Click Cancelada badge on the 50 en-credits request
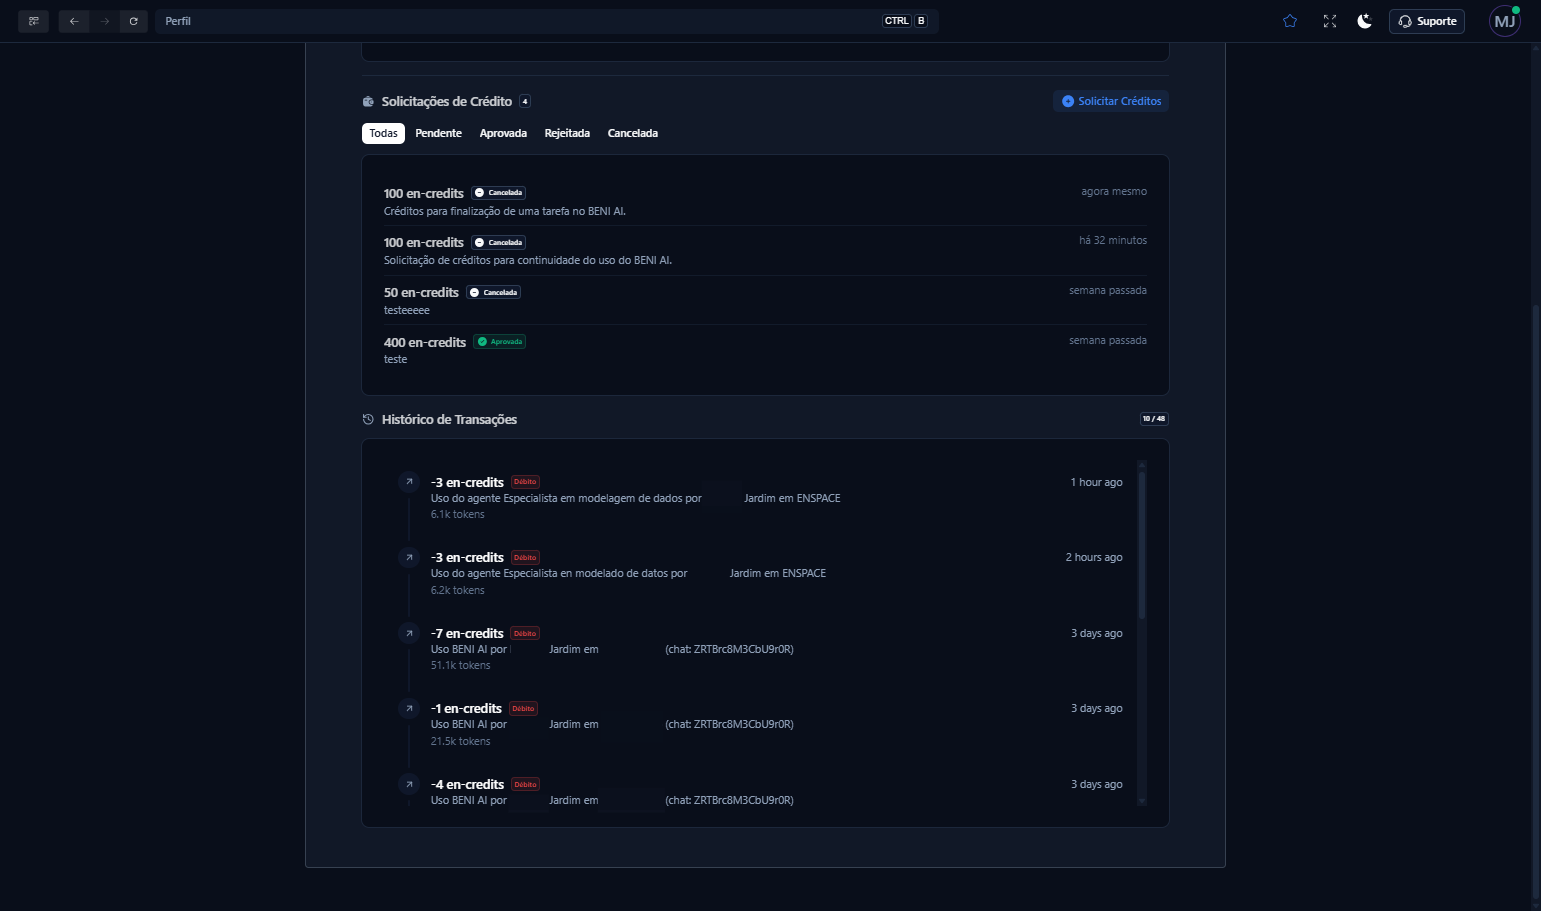The image size is (1541, 911). [494, 292]
